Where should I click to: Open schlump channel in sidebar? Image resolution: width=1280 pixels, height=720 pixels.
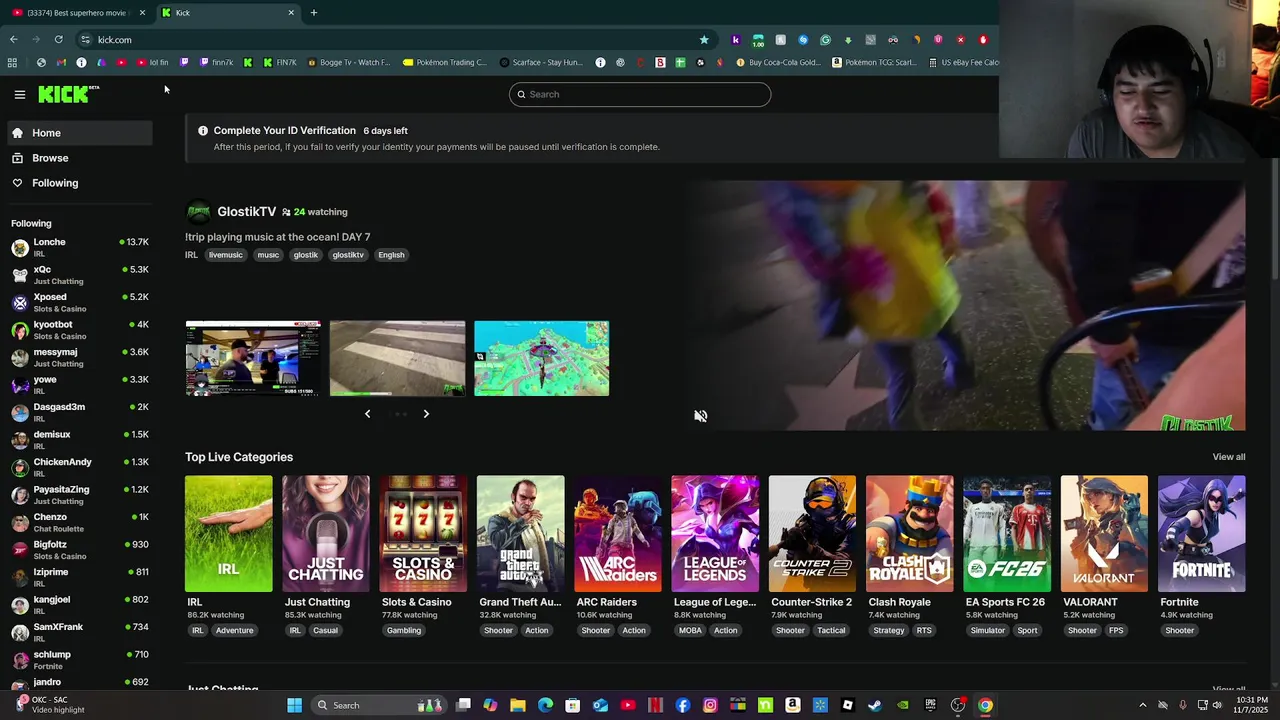tap(78, 660)
